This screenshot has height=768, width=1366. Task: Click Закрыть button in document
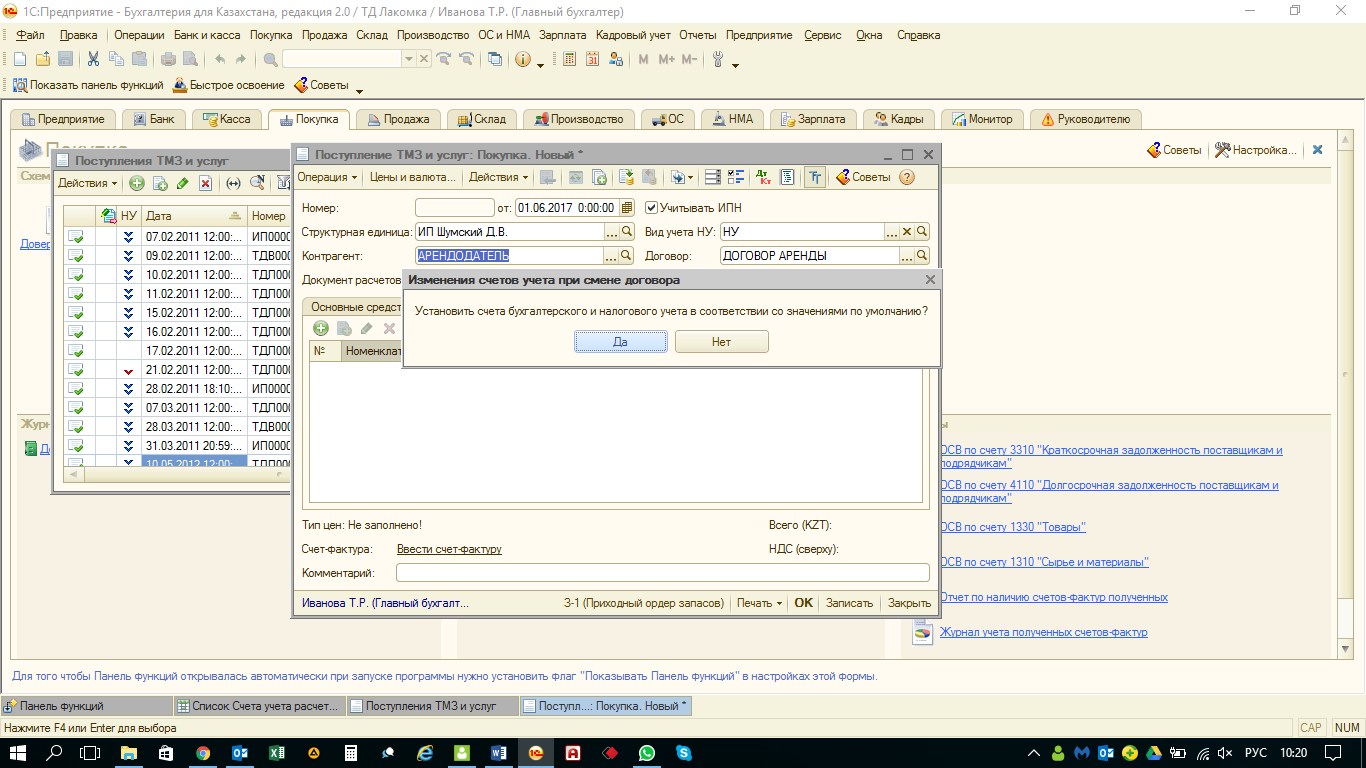(x=909, y=603)
